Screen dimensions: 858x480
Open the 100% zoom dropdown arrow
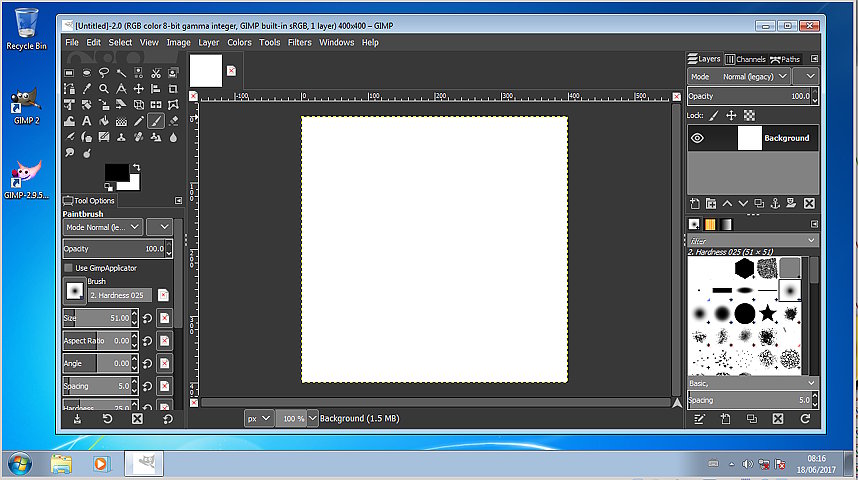(x=312, y=418)
